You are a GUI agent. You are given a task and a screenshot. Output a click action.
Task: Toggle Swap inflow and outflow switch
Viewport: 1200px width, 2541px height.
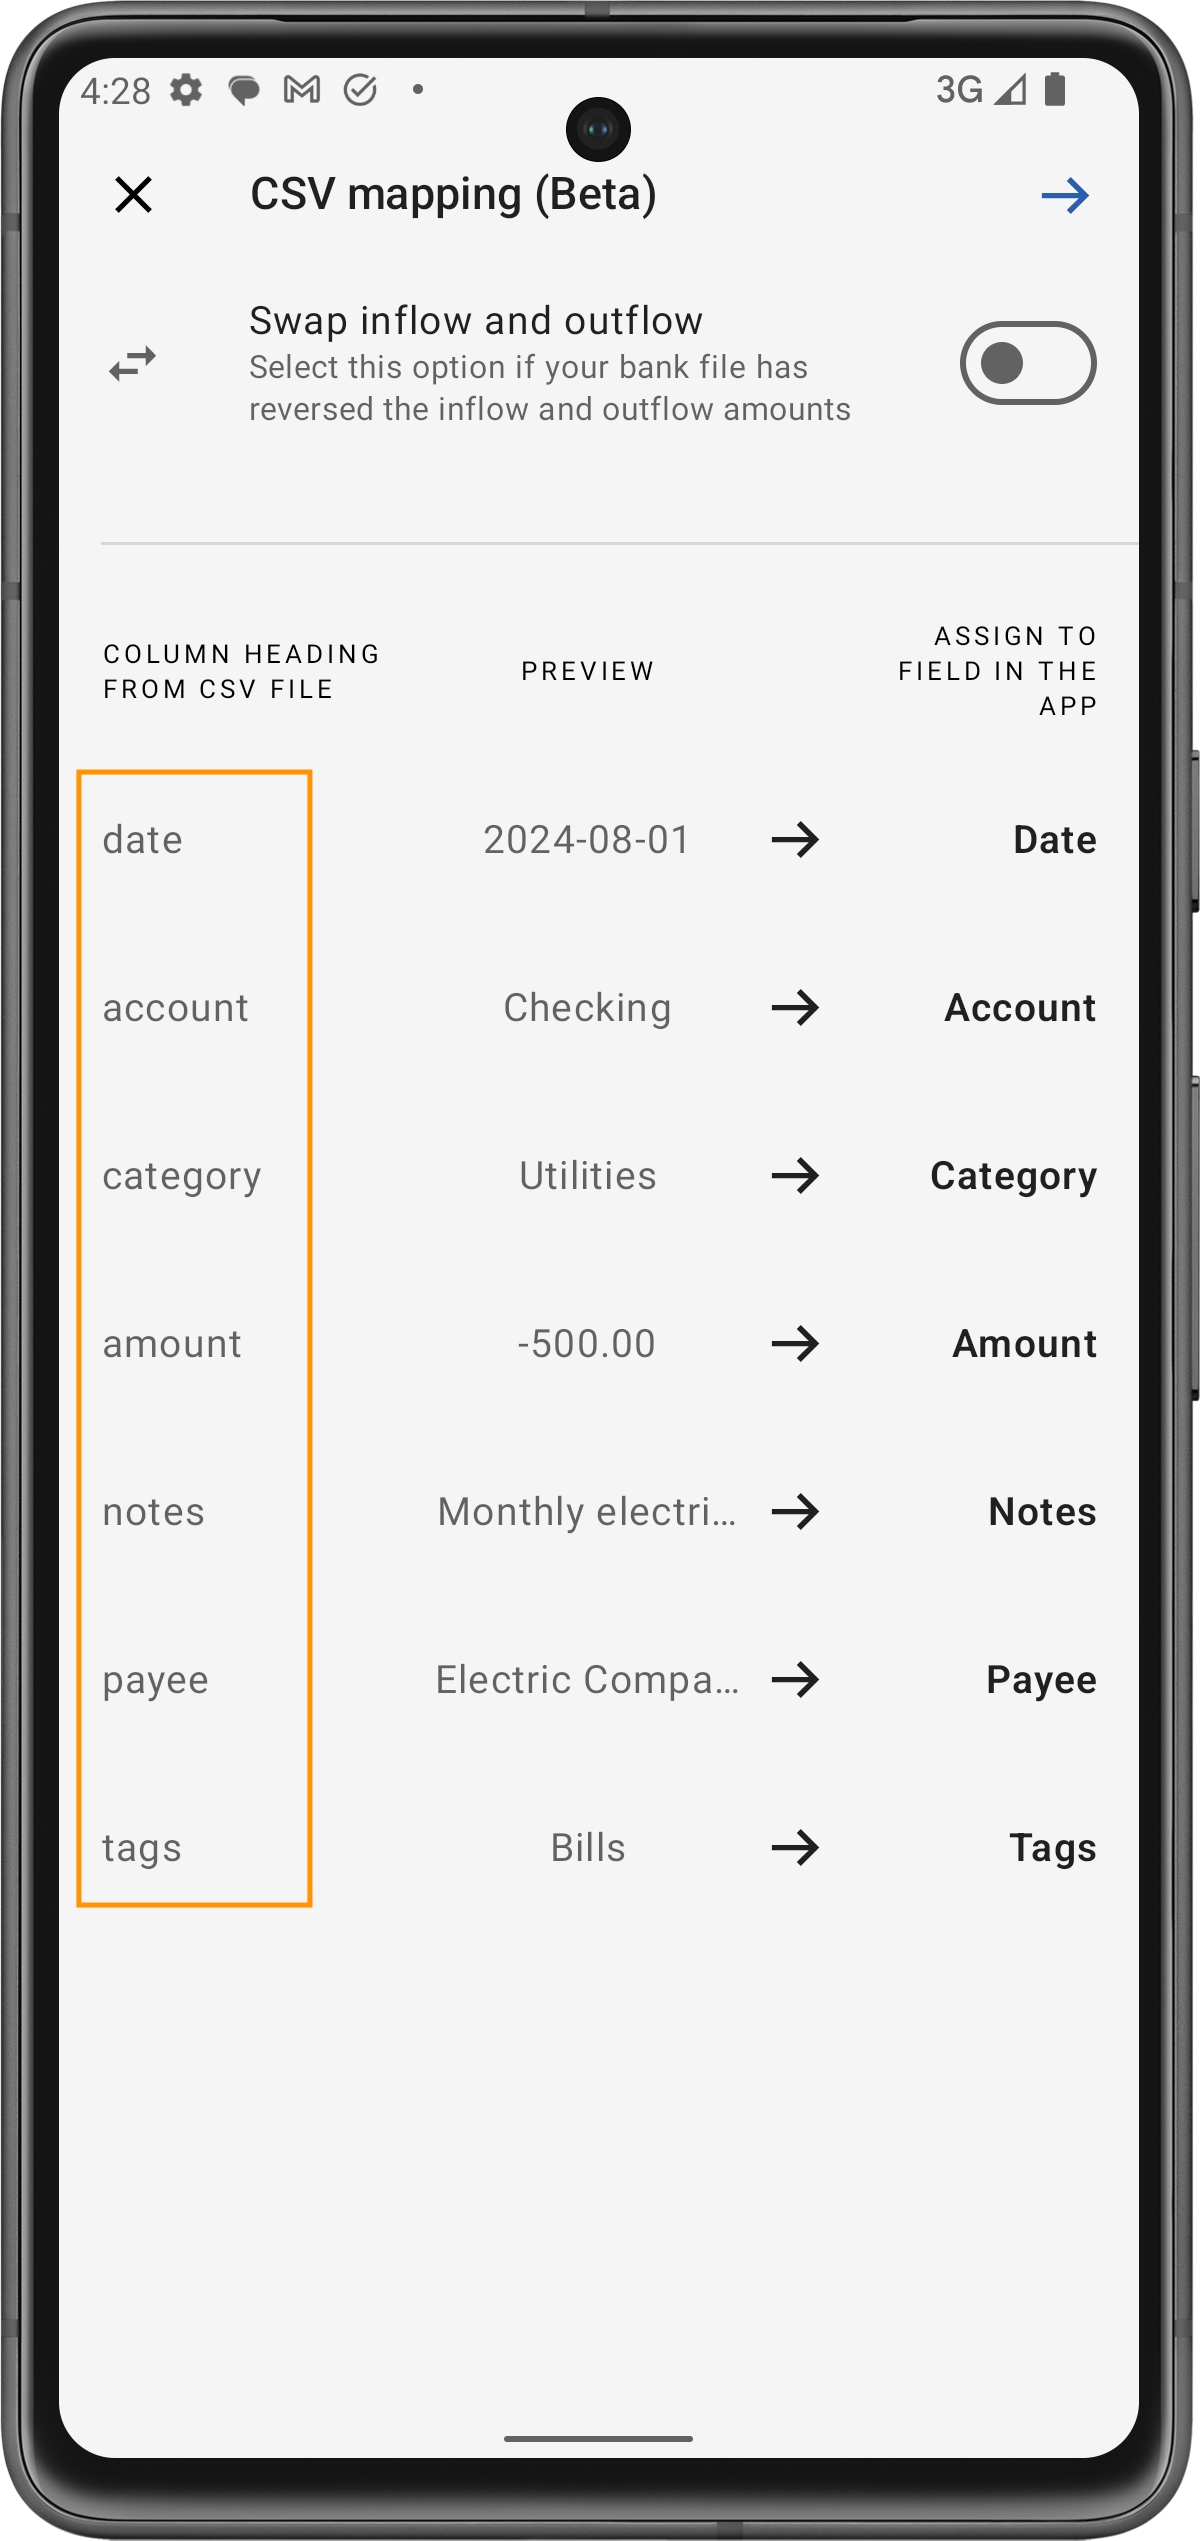coord(1027,363)
